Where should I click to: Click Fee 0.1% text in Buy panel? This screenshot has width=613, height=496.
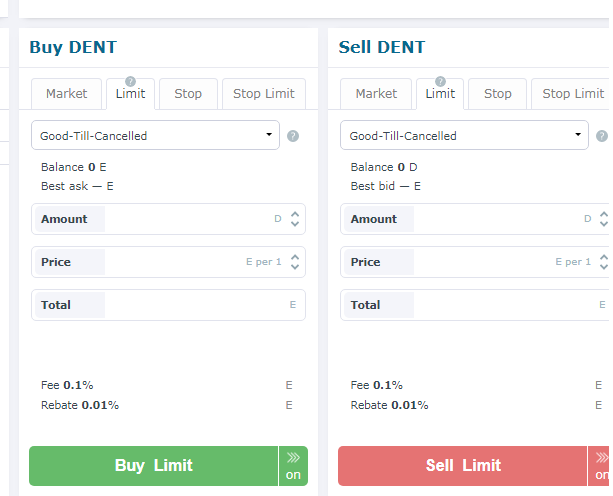[x=67, y=385]
